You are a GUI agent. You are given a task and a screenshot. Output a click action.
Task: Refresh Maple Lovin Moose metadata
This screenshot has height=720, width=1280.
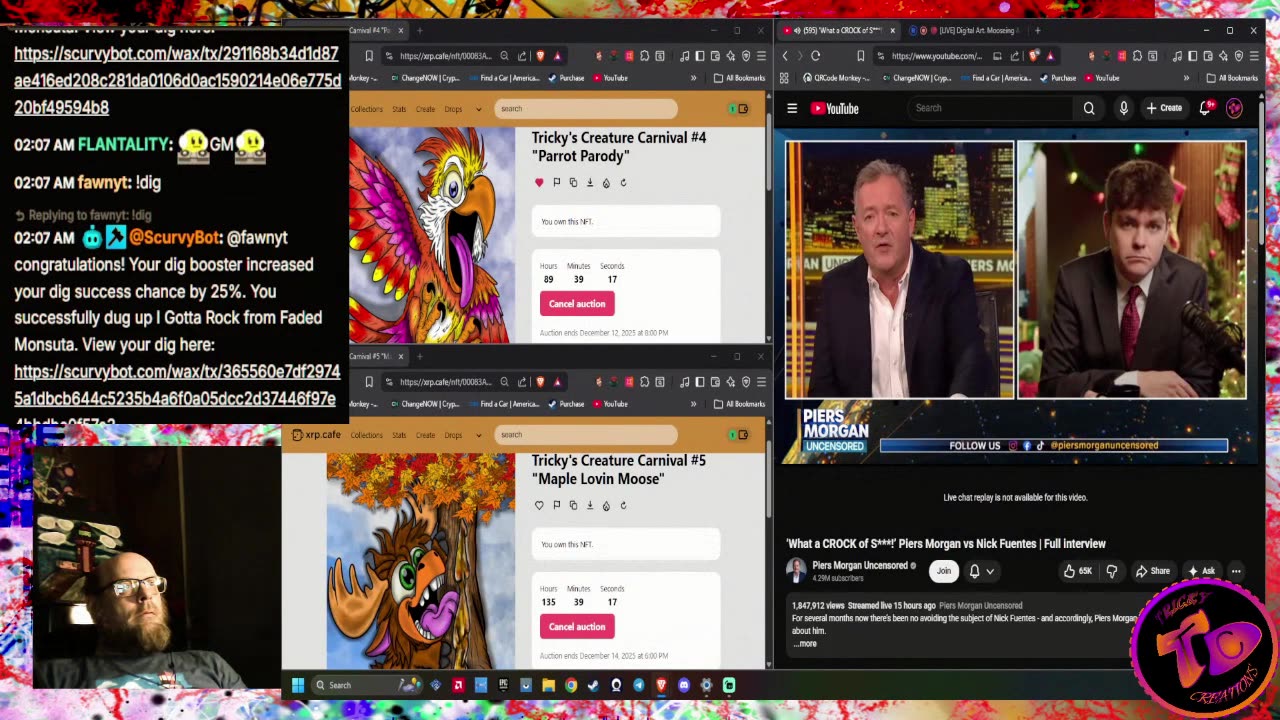coord(623,505)
